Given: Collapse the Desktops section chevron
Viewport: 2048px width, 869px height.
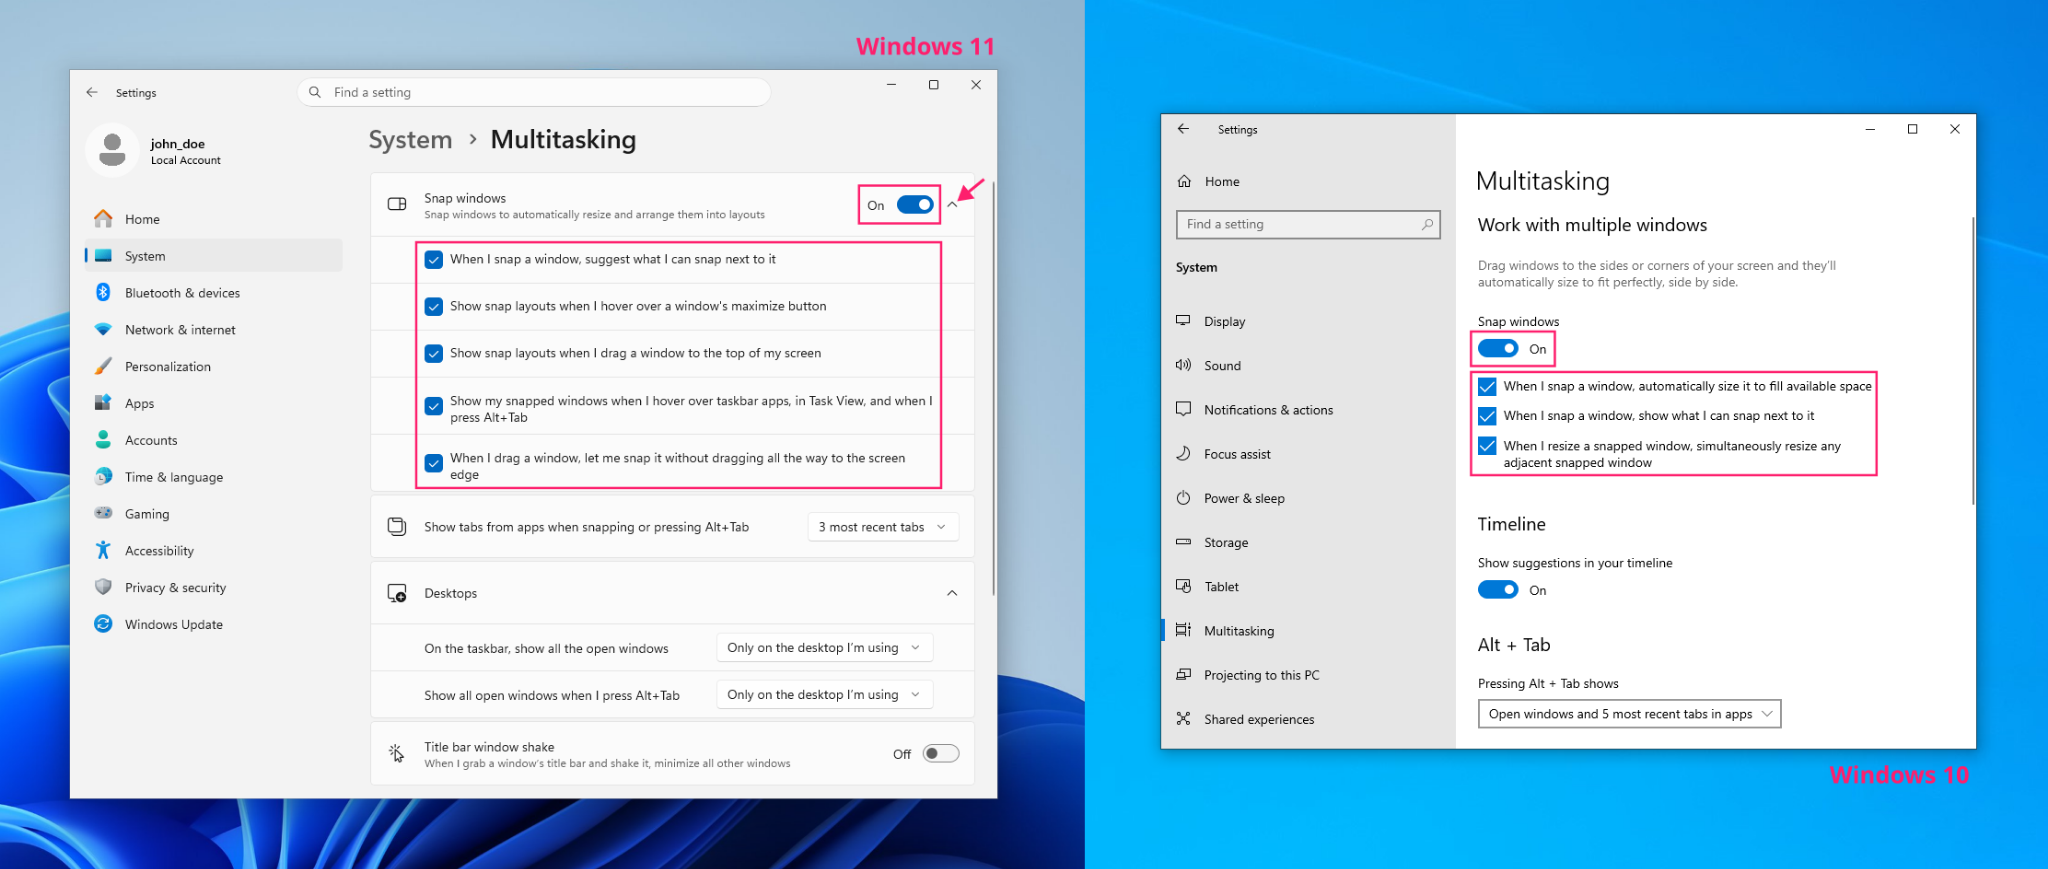Looking at the screenshot, I should (952, 593).
